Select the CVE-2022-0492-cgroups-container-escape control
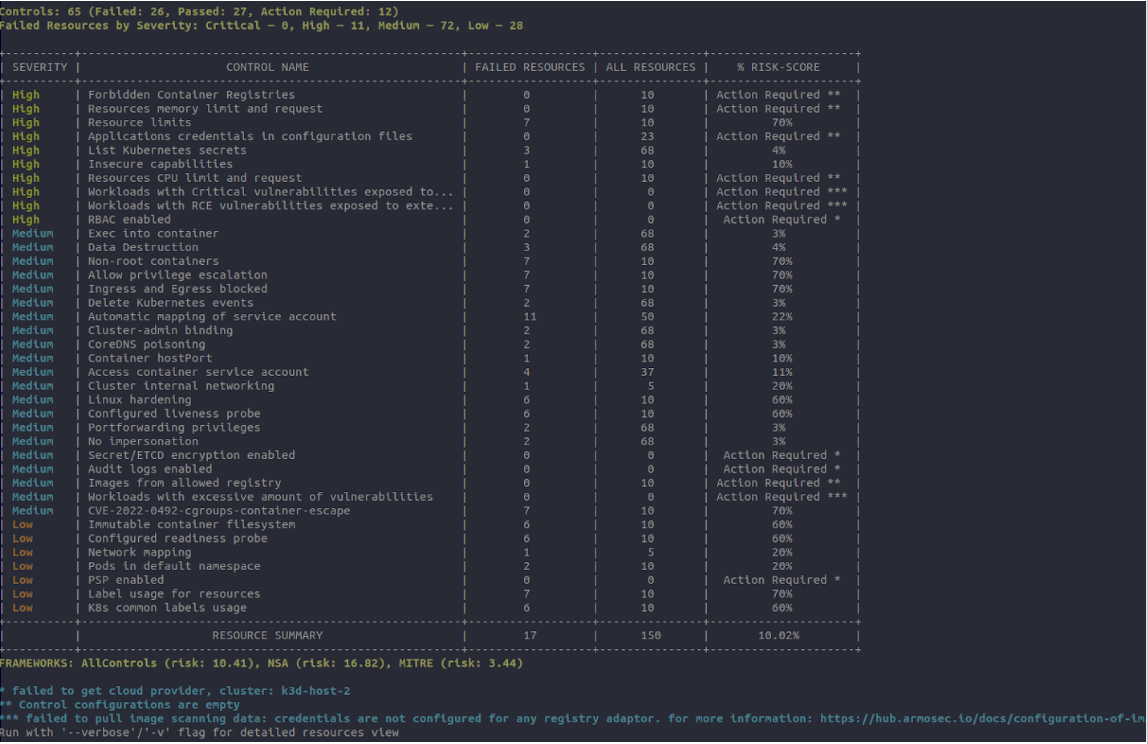 point(219,510)
